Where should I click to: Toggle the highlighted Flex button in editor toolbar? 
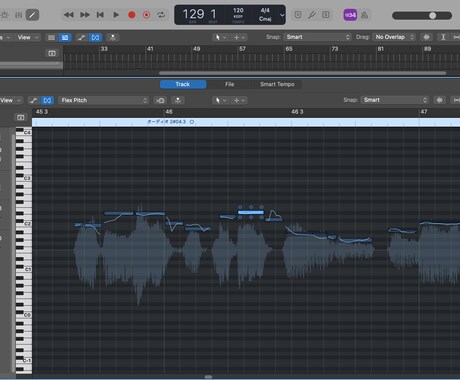(47, 100)
